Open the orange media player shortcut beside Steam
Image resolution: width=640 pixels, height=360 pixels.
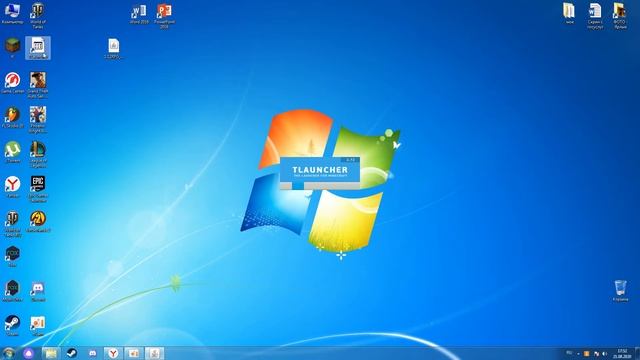click(x=38, y=326)
